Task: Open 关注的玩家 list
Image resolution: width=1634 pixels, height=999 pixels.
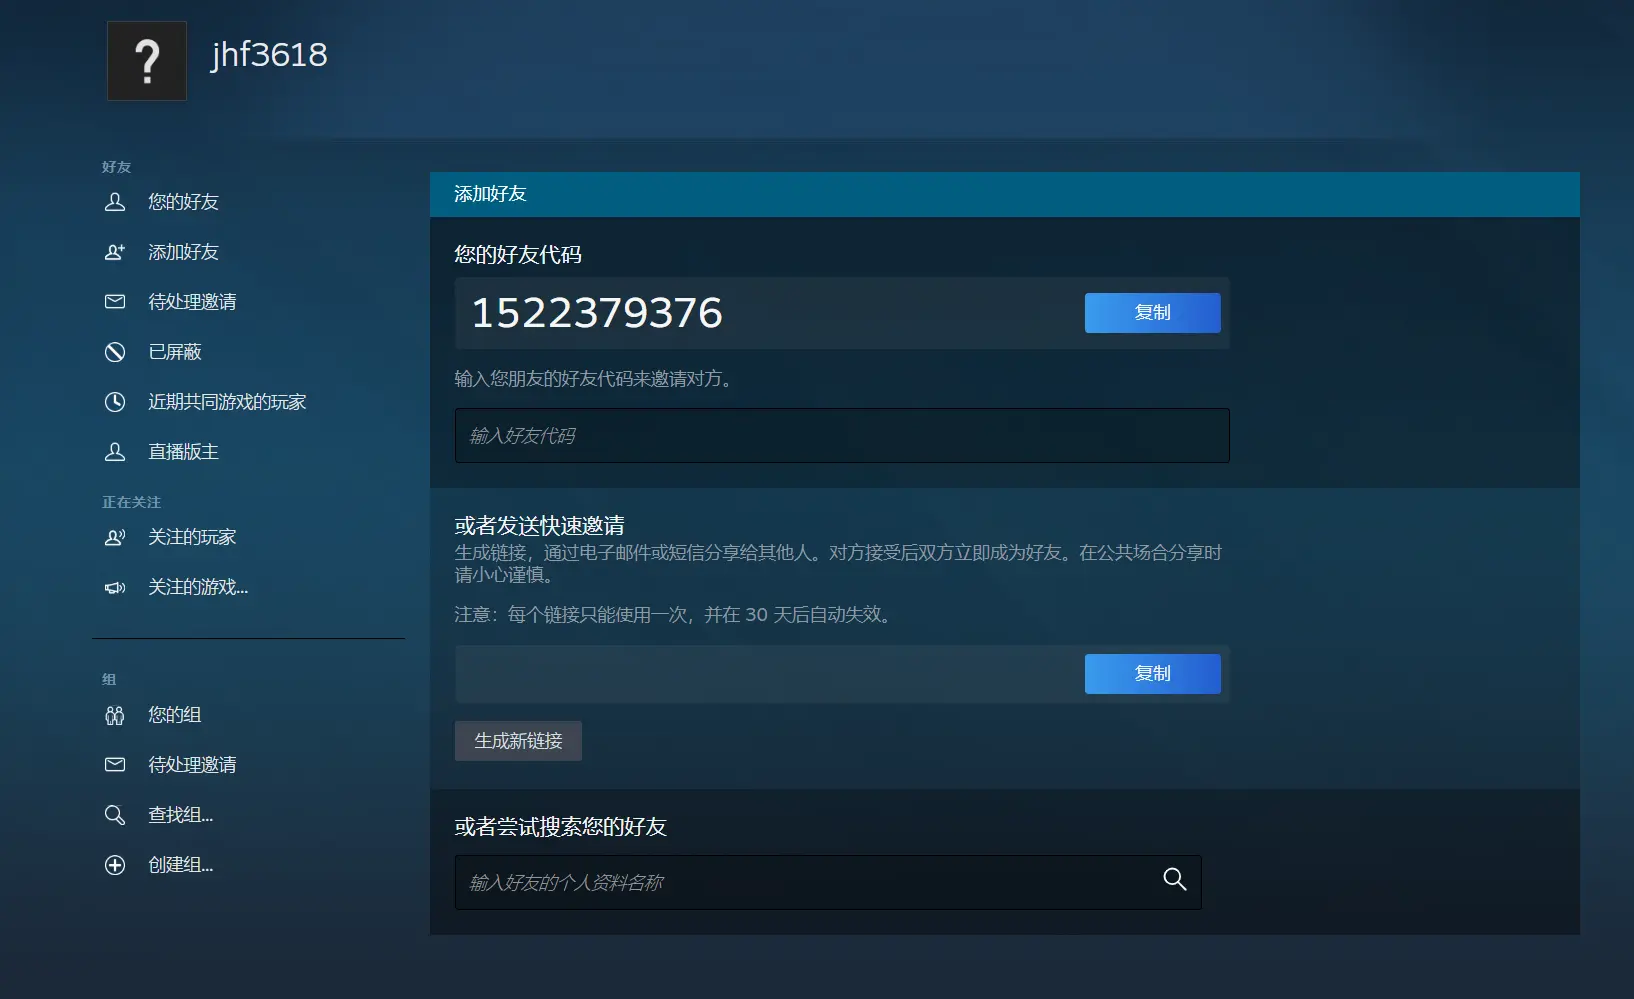Action: pos(192,537)
